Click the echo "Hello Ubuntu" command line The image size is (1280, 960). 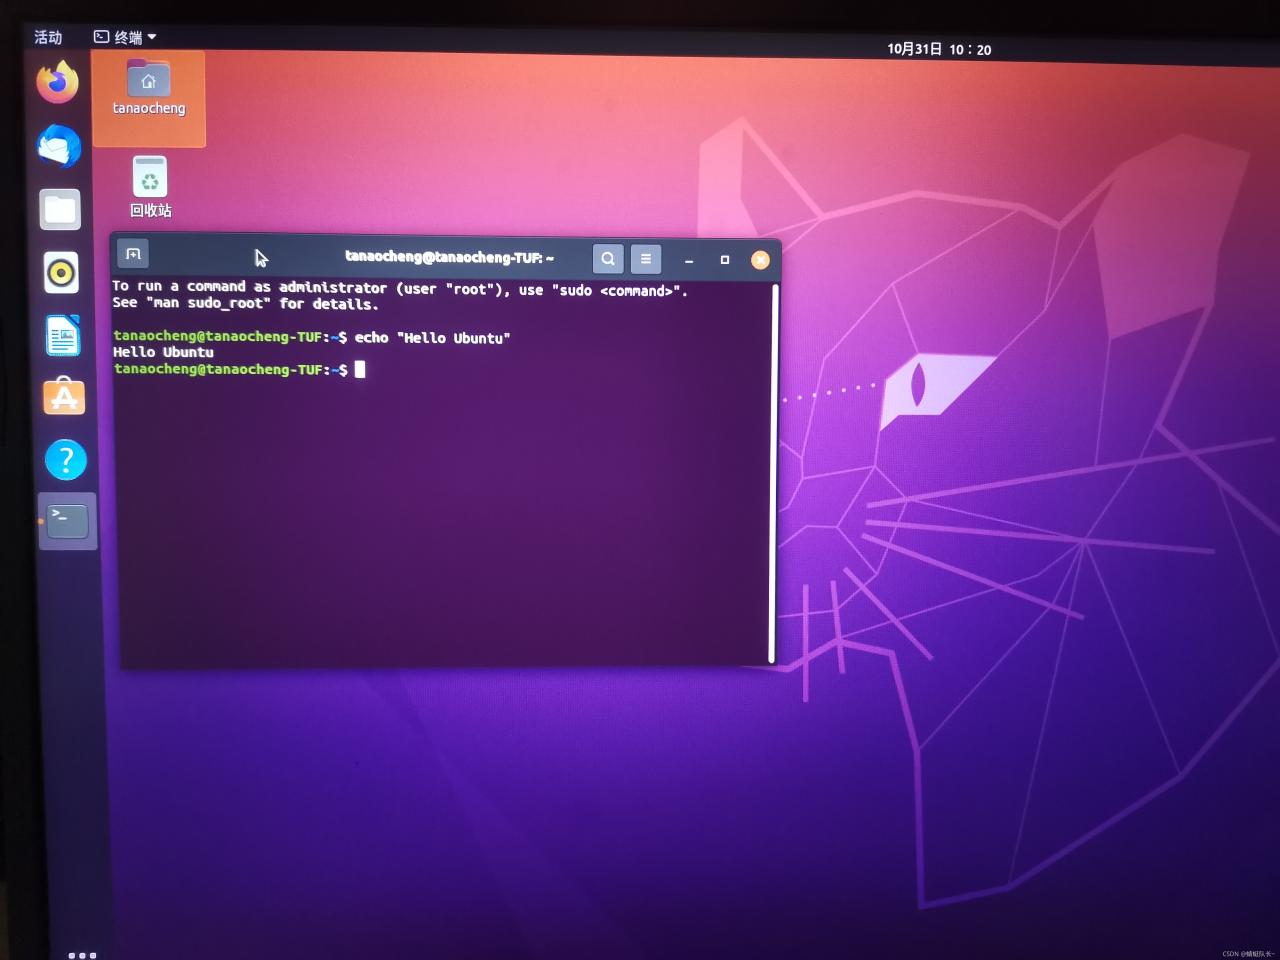312,337
